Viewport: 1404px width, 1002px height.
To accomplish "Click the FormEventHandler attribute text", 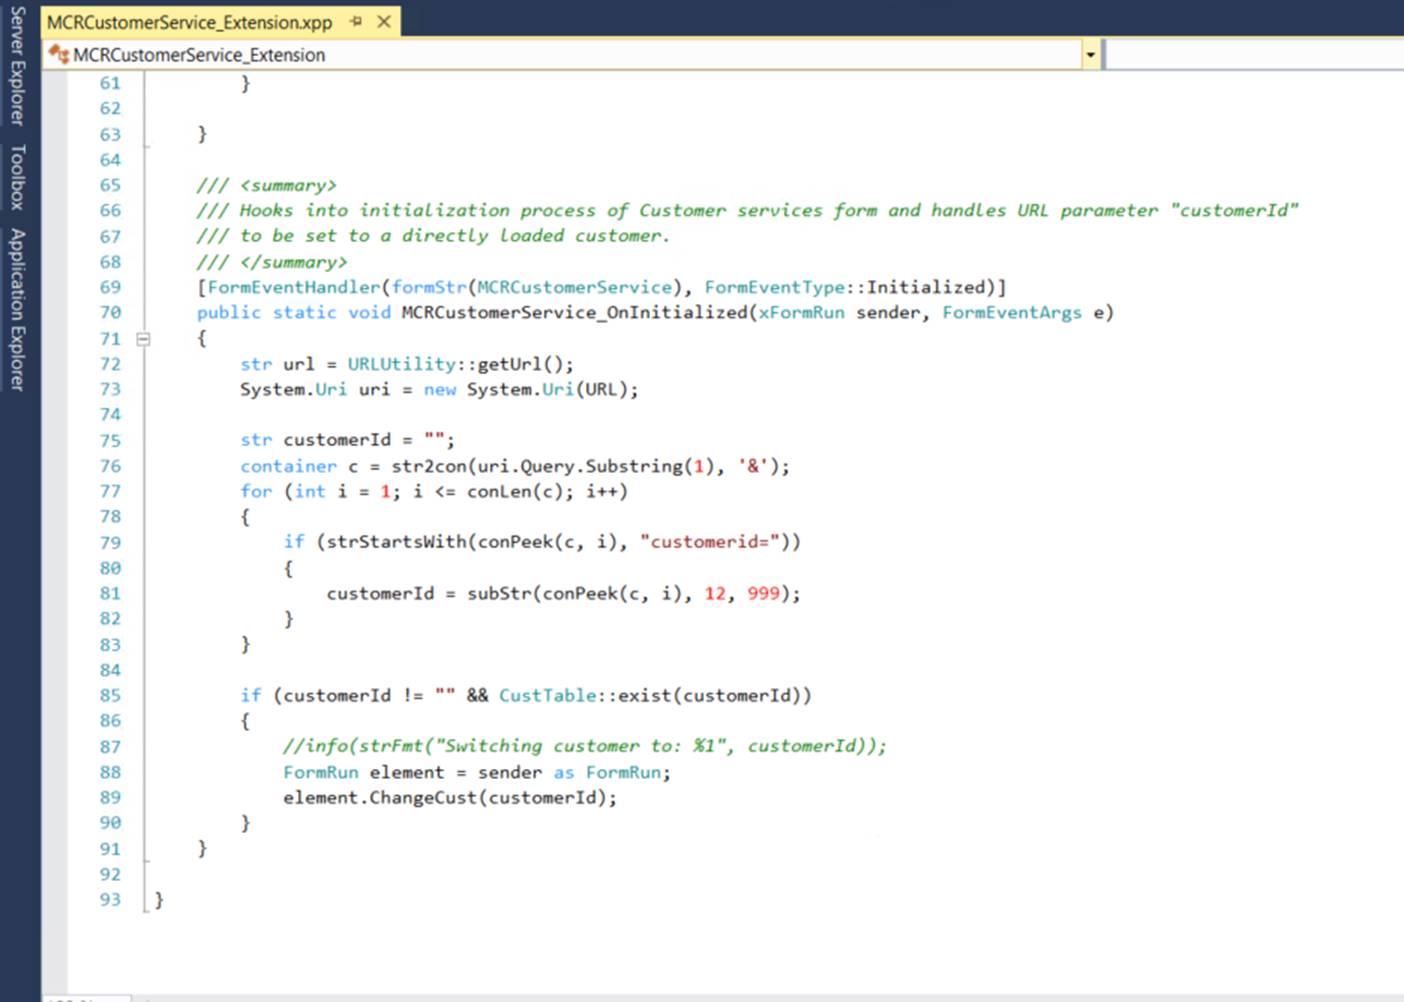I will coord(293,287).
